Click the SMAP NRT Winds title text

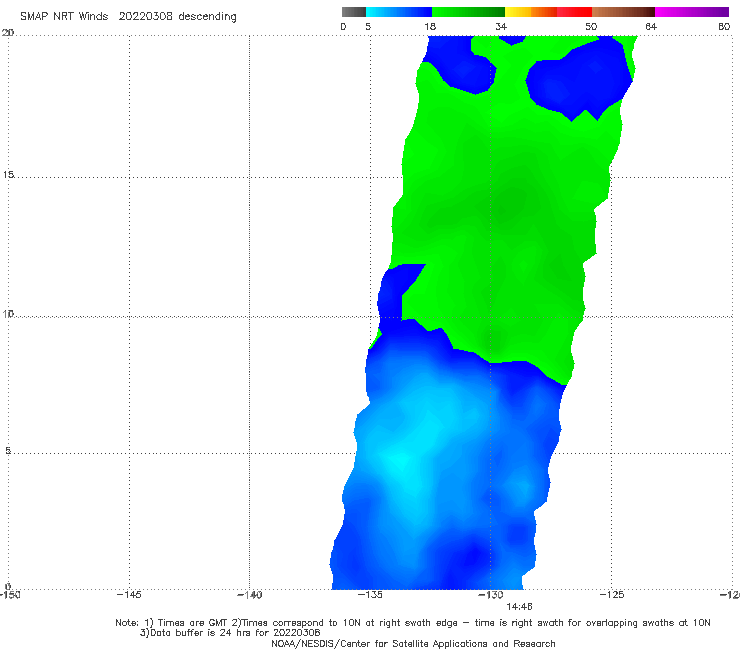point(64,16)
